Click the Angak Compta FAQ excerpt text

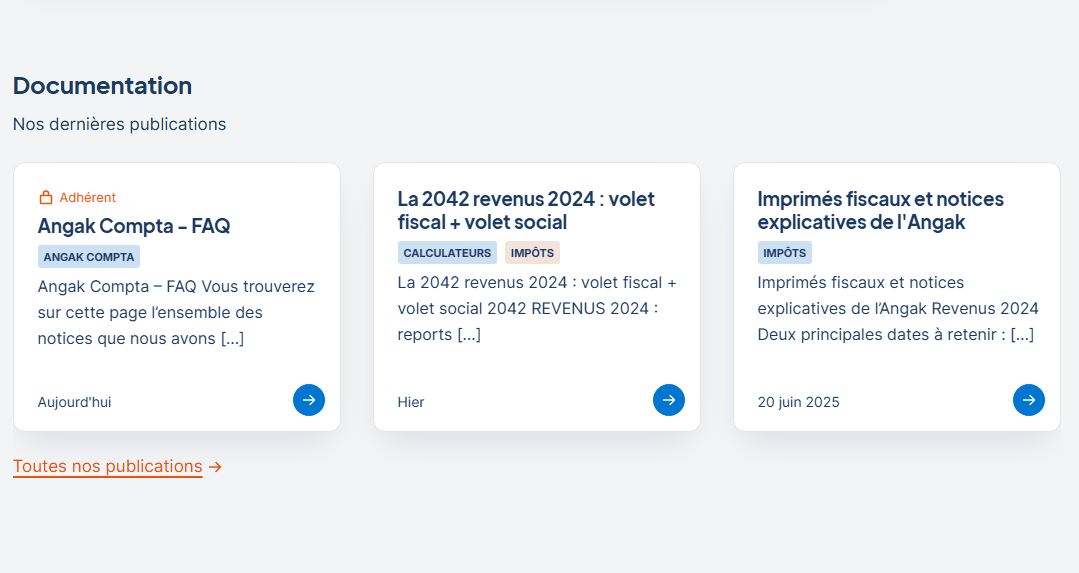pyautogui.click(x=176, y=312)
